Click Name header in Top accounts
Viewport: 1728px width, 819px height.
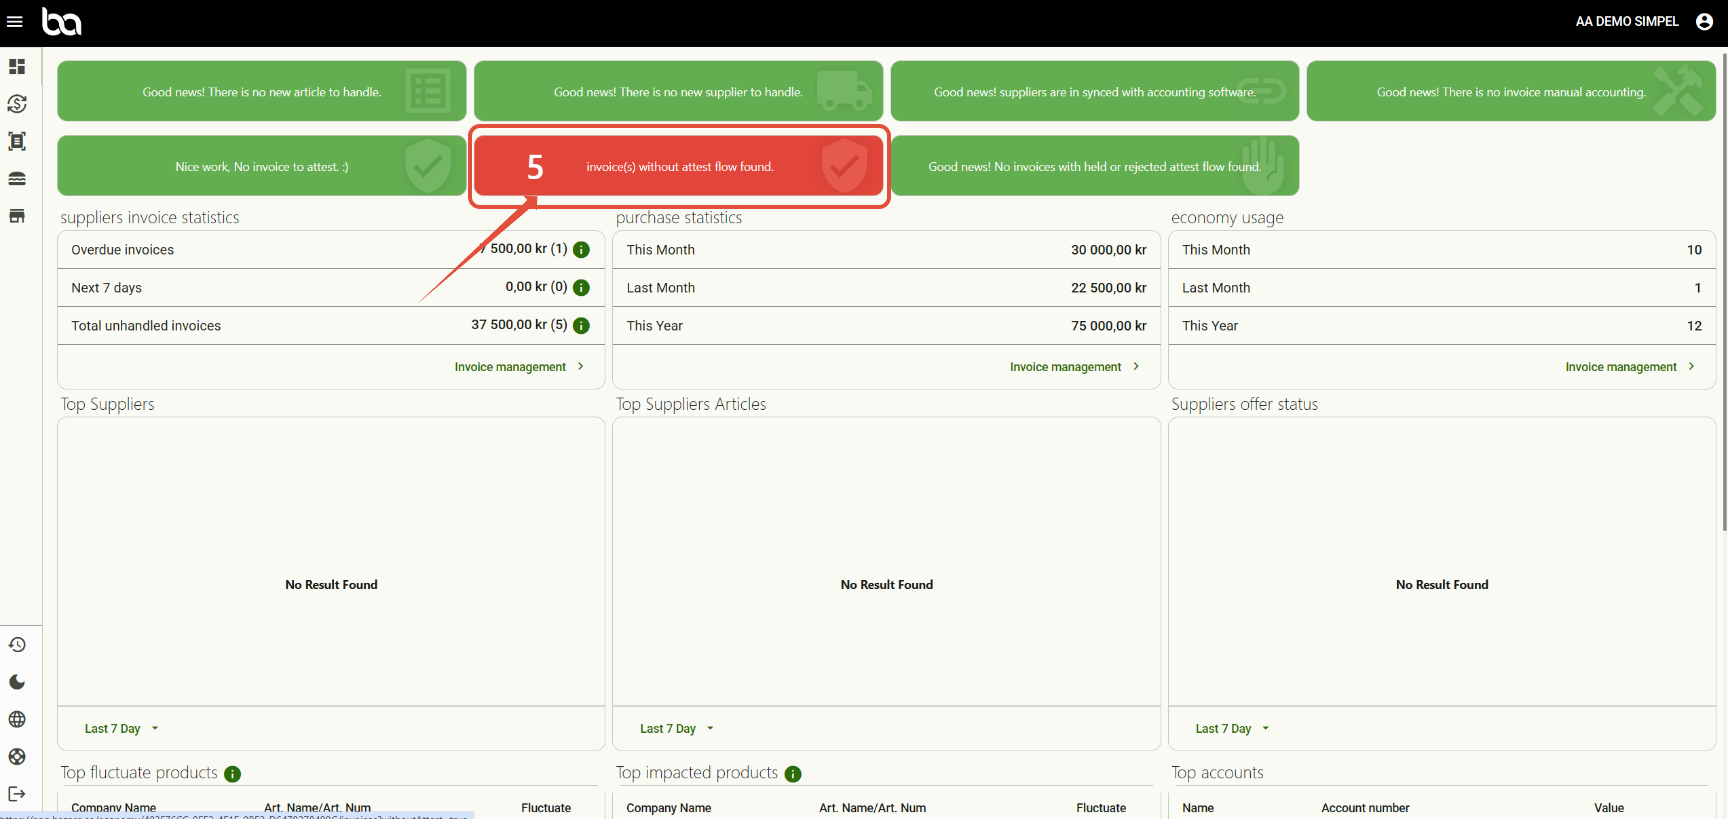pos(1198,808)
